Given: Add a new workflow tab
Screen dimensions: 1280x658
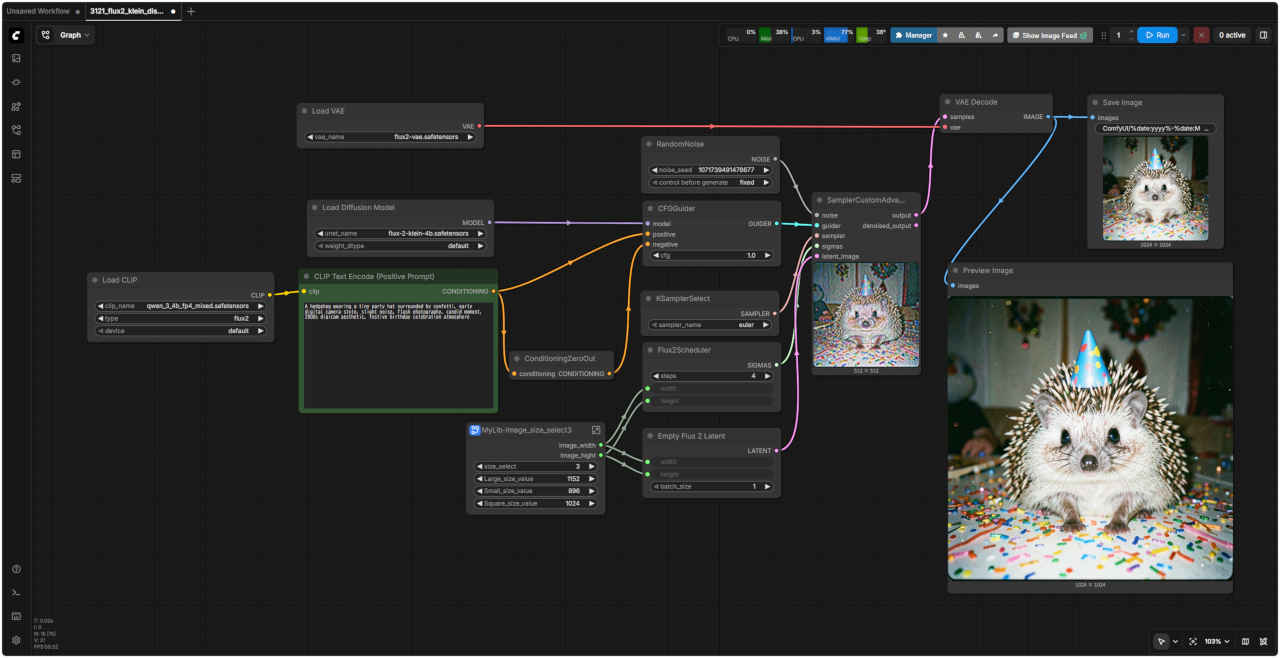Looking at the screenshot, I should click(191, 11).
